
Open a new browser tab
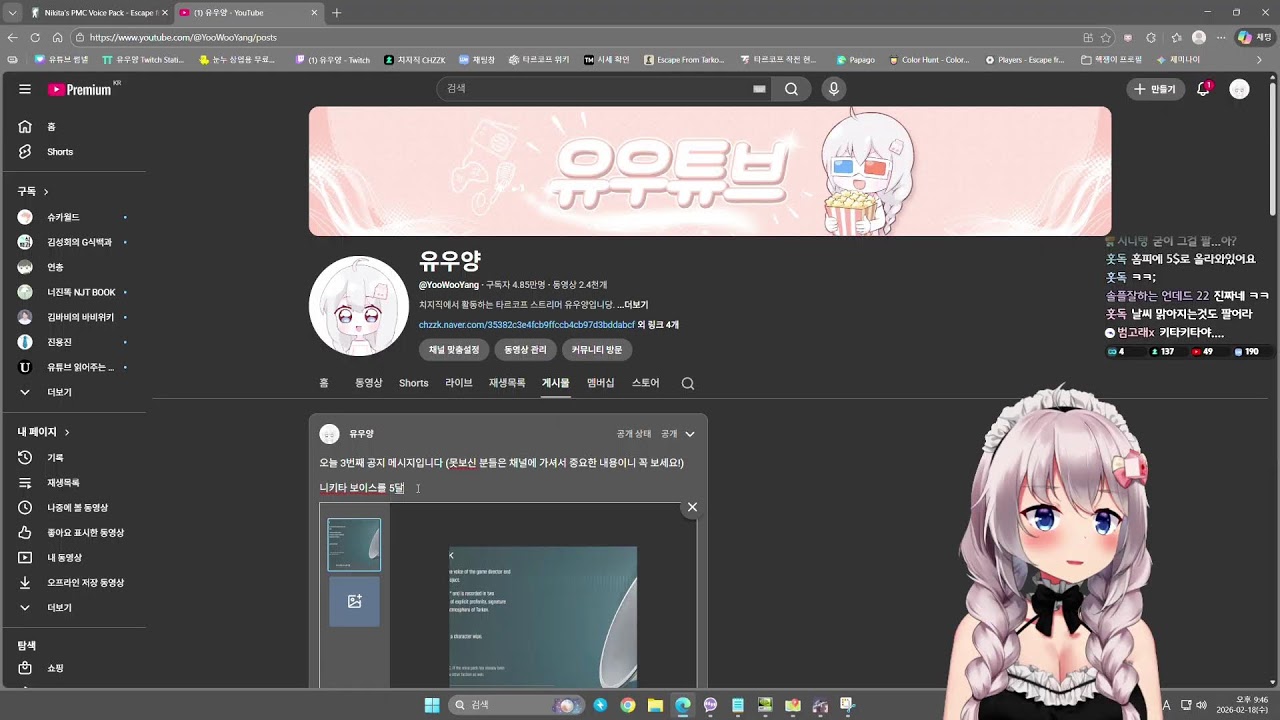coord(336,13)
